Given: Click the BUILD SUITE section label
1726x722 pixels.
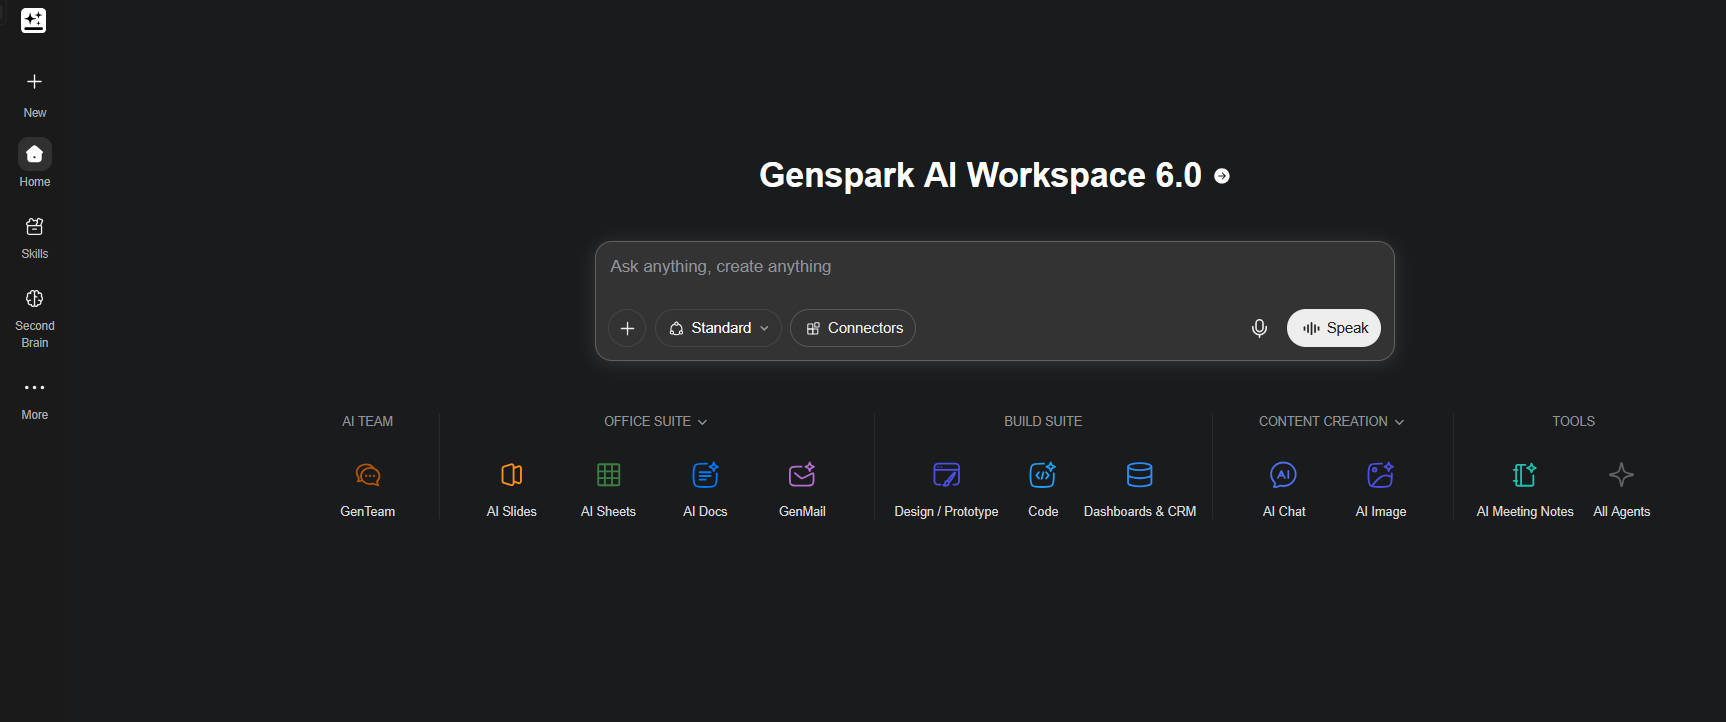Looking at the screenshot, I should [1043, 422].
